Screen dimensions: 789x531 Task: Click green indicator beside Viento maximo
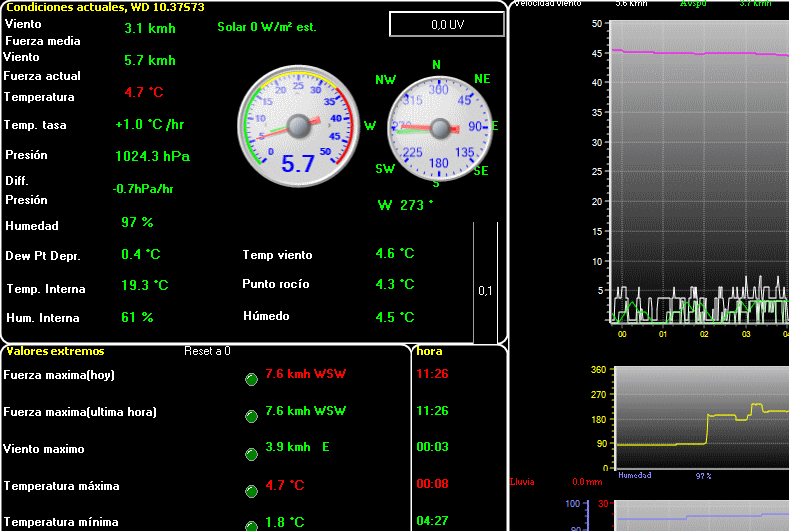click(251, 453)
